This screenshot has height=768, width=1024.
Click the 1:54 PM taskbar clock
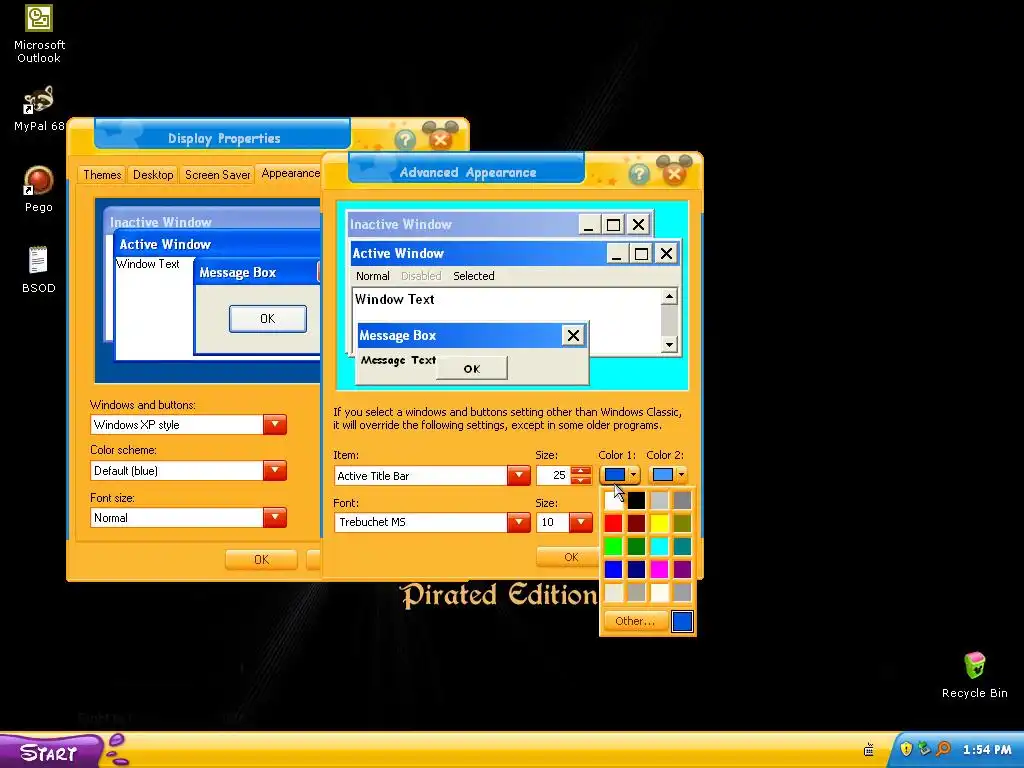(x=986, y=750)
